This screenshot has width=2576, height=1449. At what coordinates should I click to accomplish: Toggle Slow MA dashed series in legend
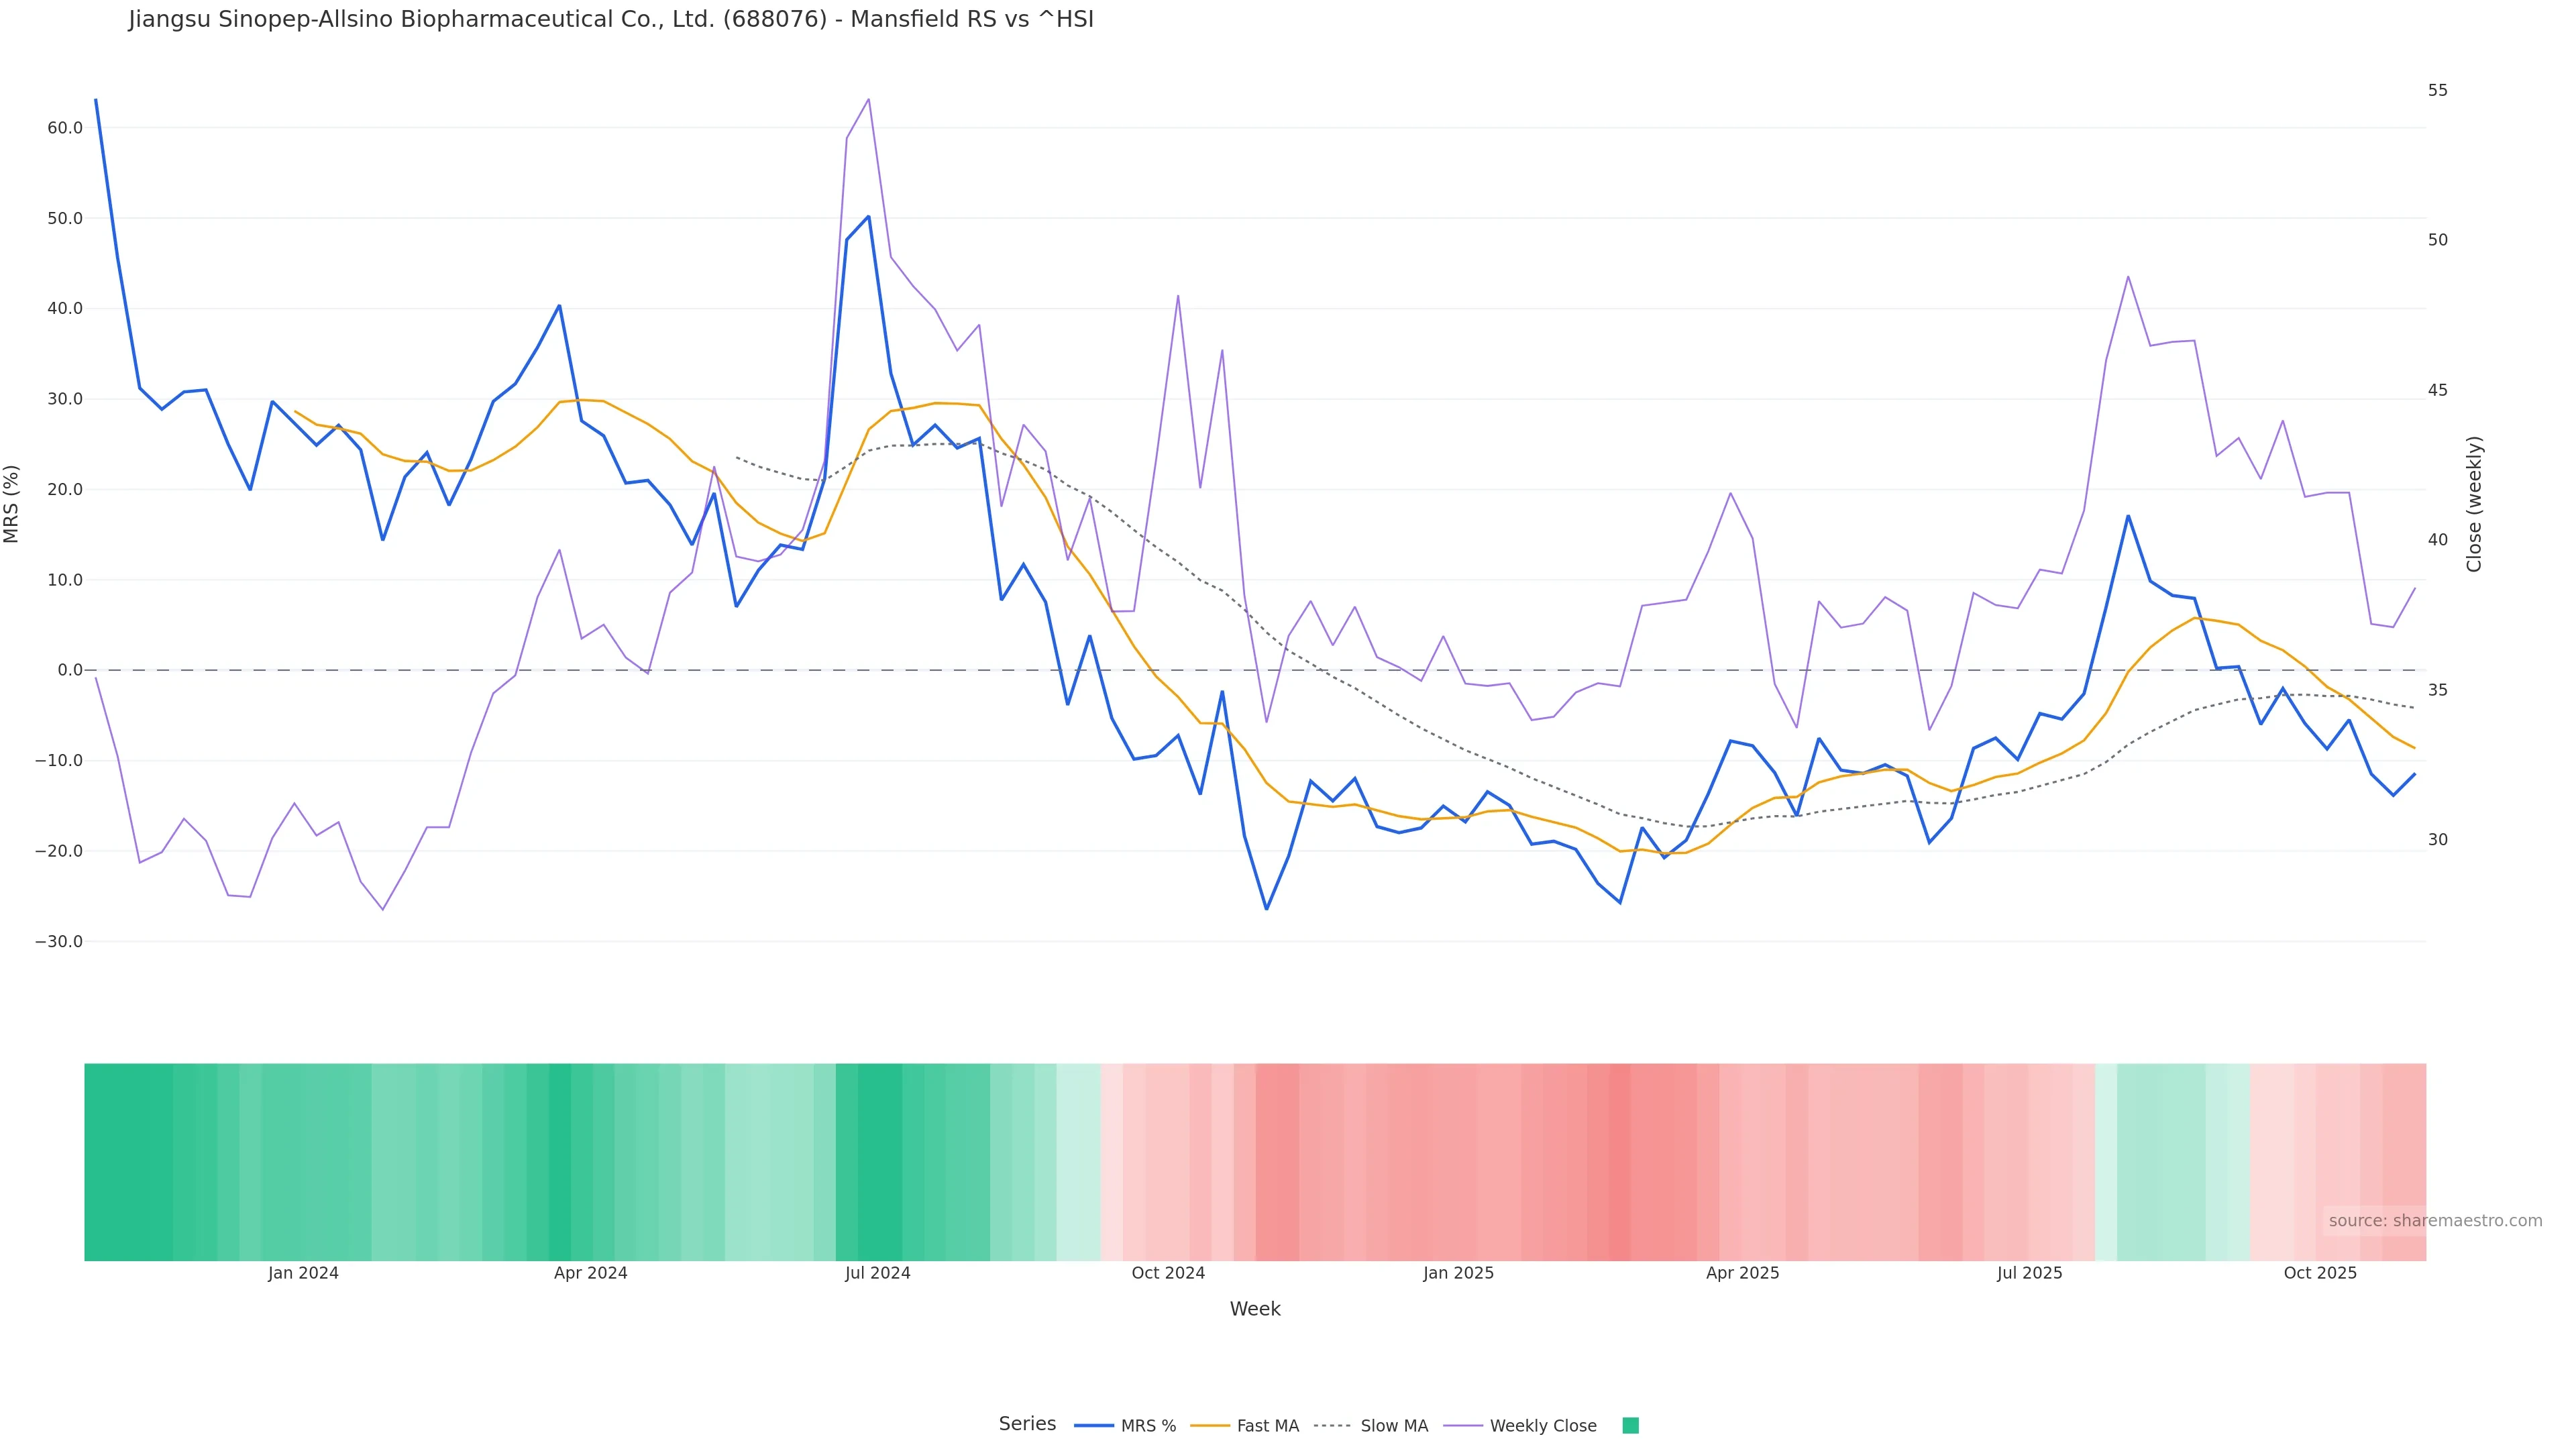click(1371, 1426)
